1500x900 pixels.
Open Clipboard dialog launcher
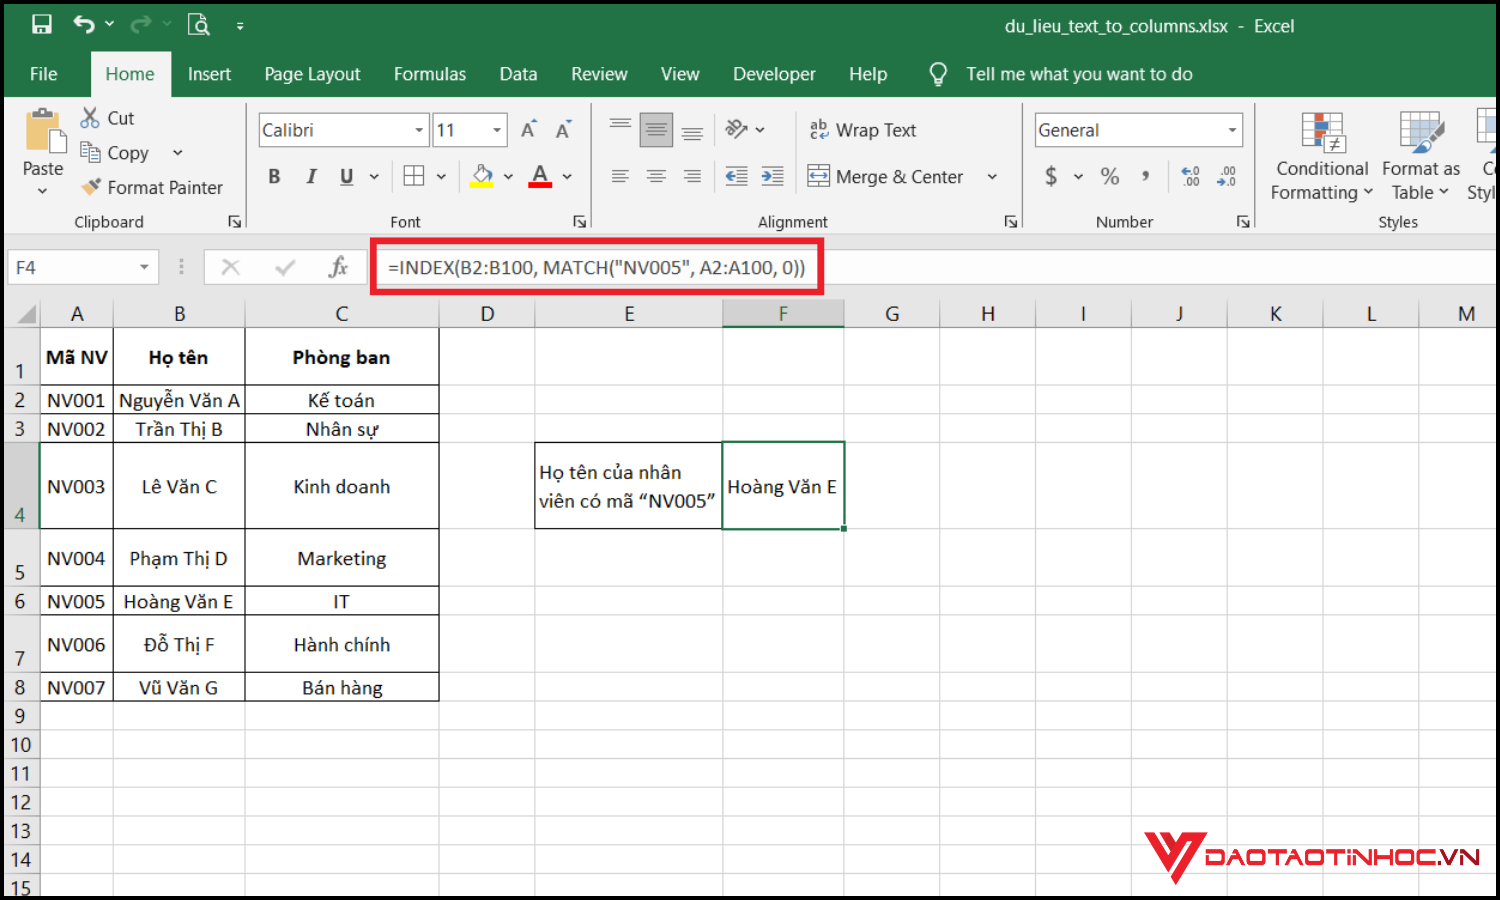pos(234,222)
